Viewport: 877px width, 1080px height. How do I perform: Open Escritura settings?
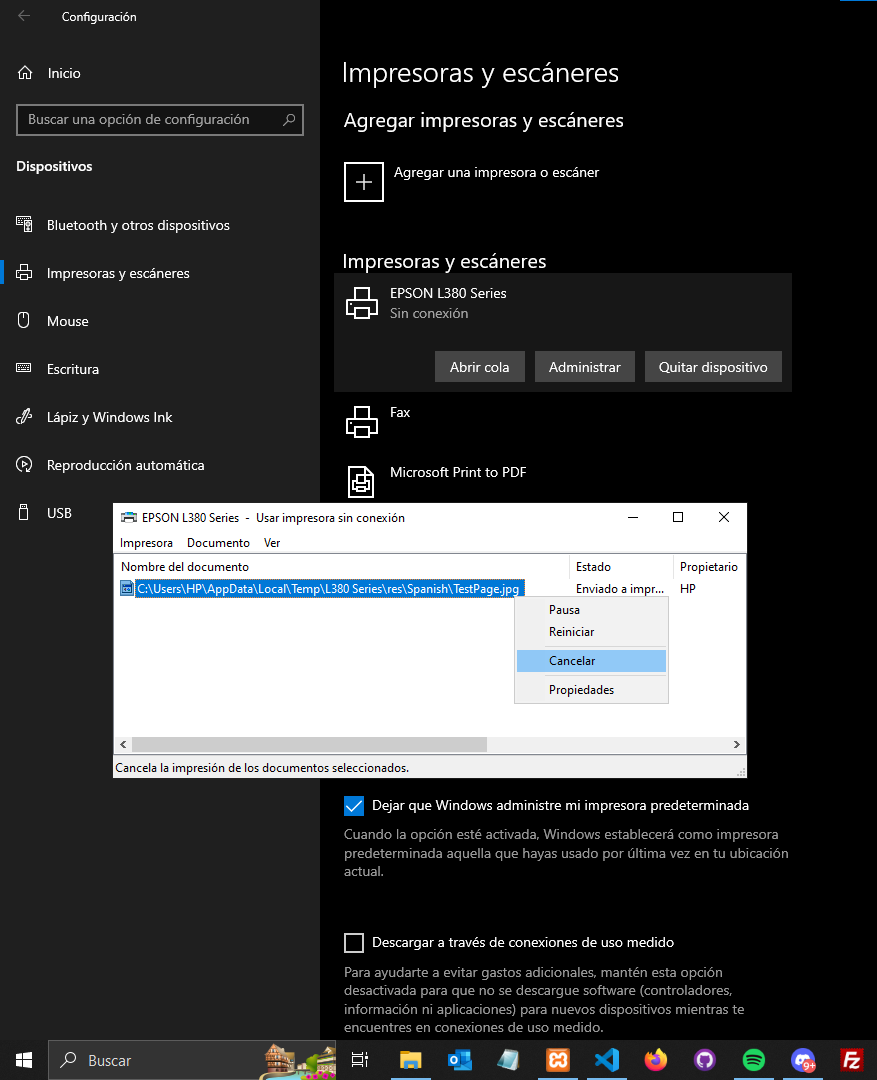[72, 369]
